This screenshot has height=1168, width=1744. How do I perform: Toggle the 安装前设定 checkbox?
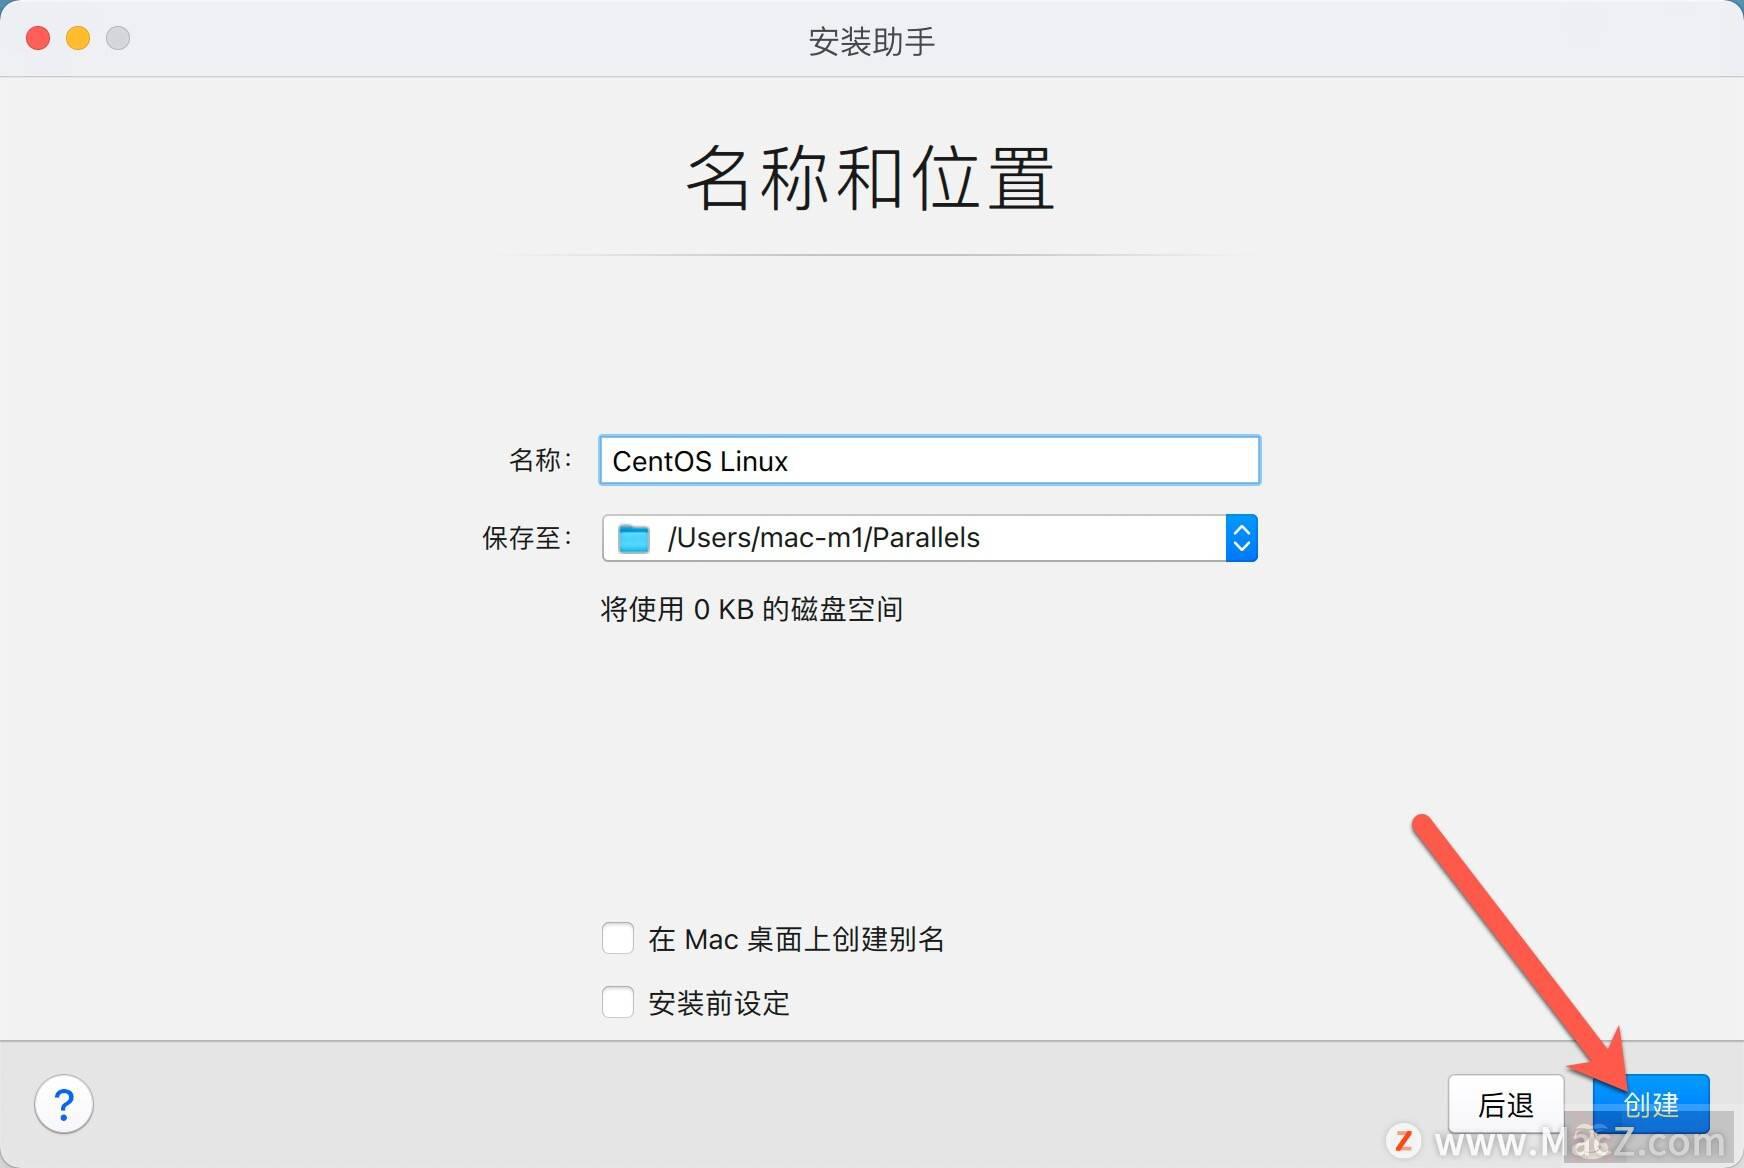point(618,1002)
